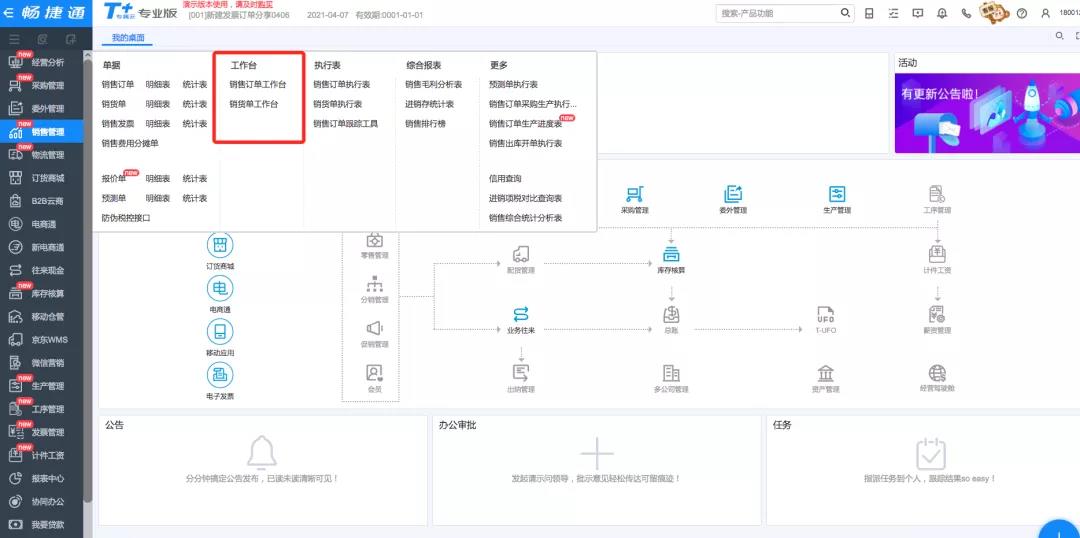The width and height of the screenshot is (1080, 538).
Task: Collapse the sidebar with the left arrow
Action: click(x=8, y=13)
